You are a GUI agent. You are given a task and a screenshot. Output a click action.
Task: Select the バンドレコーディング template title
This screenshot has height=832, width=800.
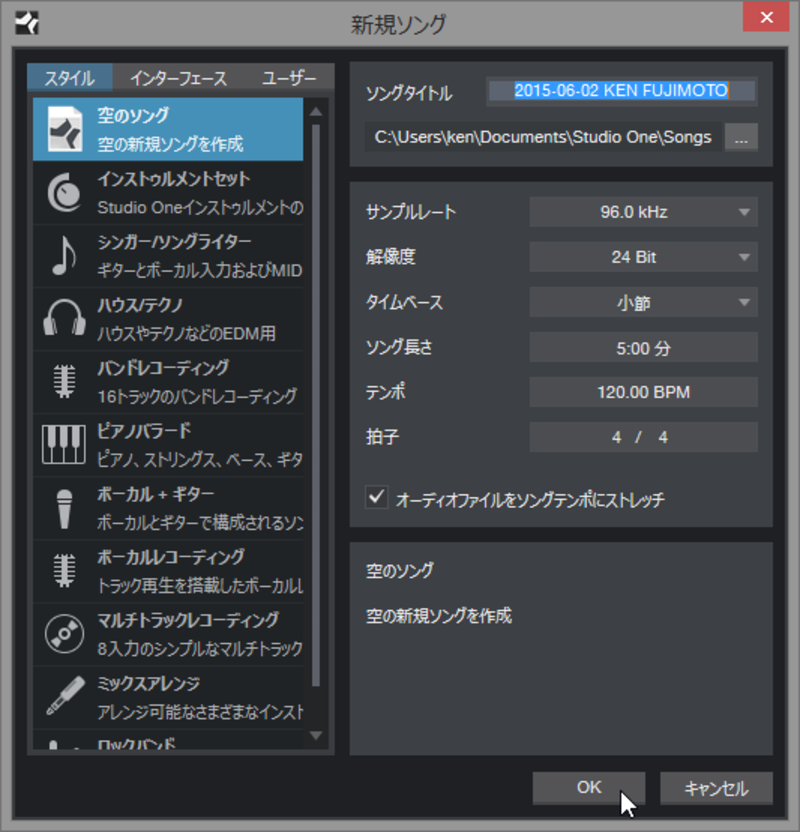click(163, 368)
